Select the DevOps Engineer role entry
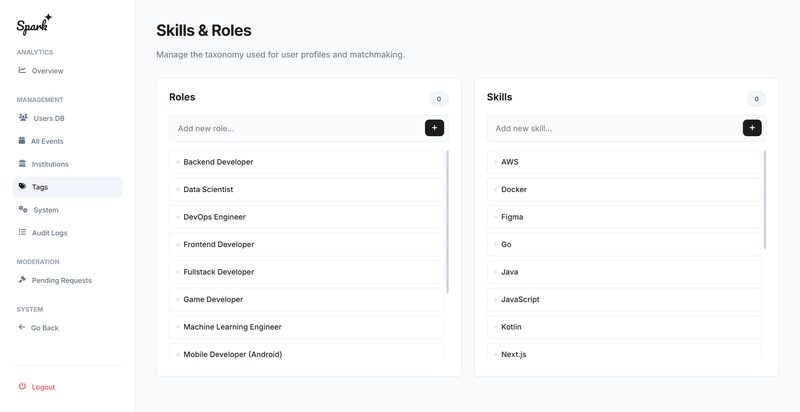800x412 pixels. click(306, 217)
